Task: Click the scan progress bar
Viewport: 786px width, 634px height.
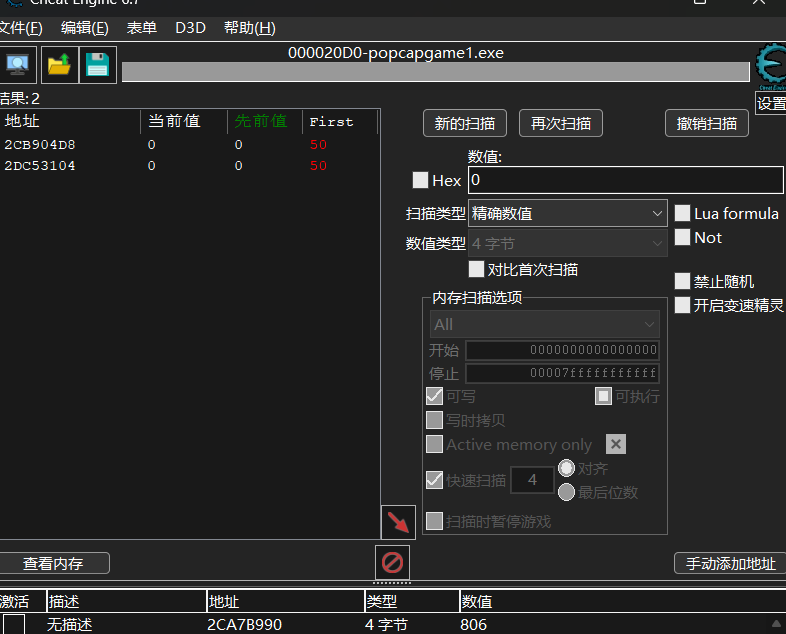Action: point(436,72)
